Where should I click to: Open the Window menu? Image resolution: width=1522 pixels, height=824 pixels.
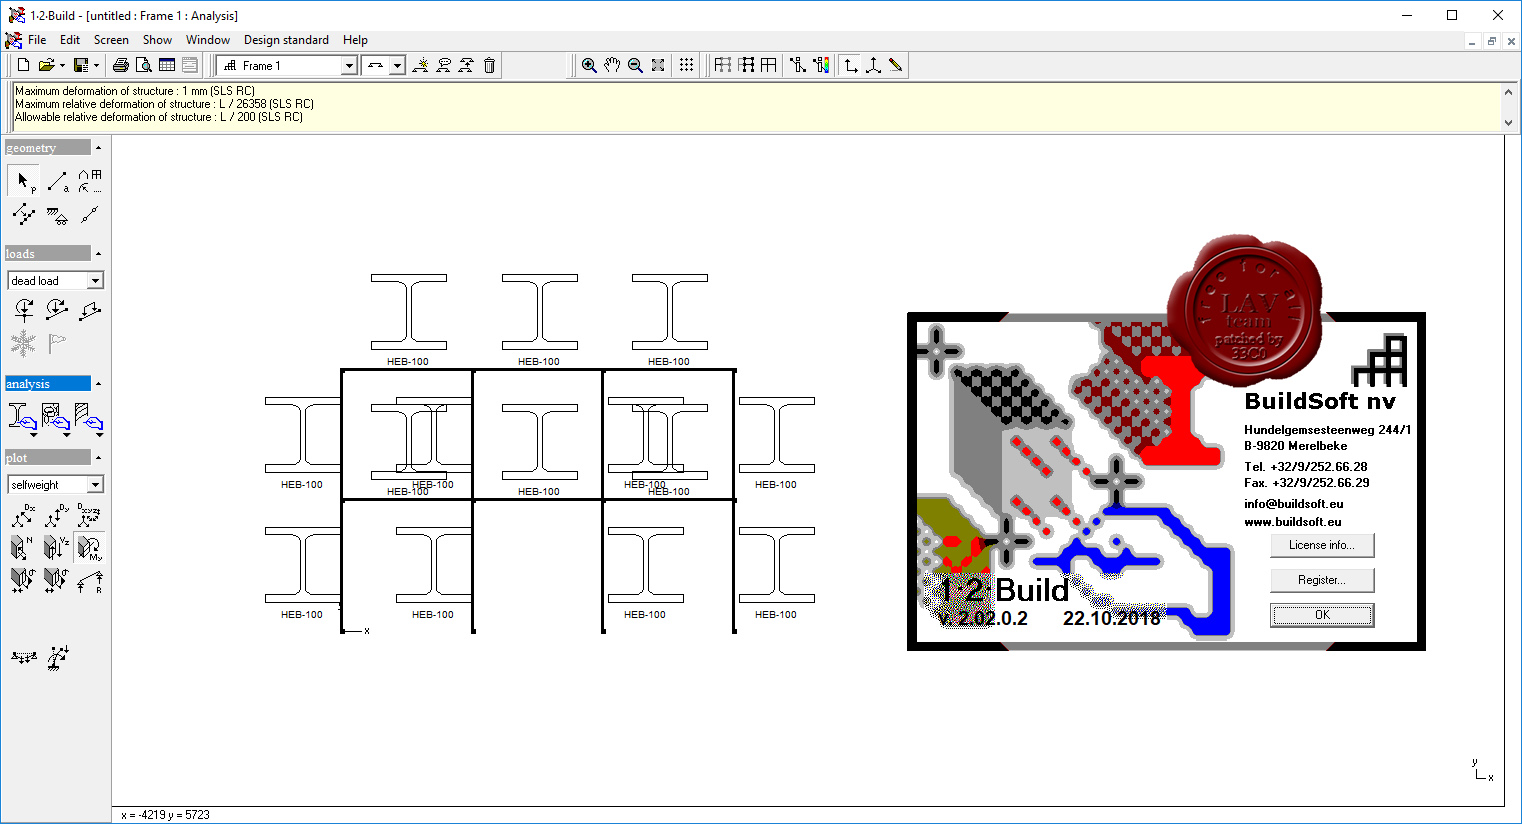pyautogui.click(x=208, y=40)
